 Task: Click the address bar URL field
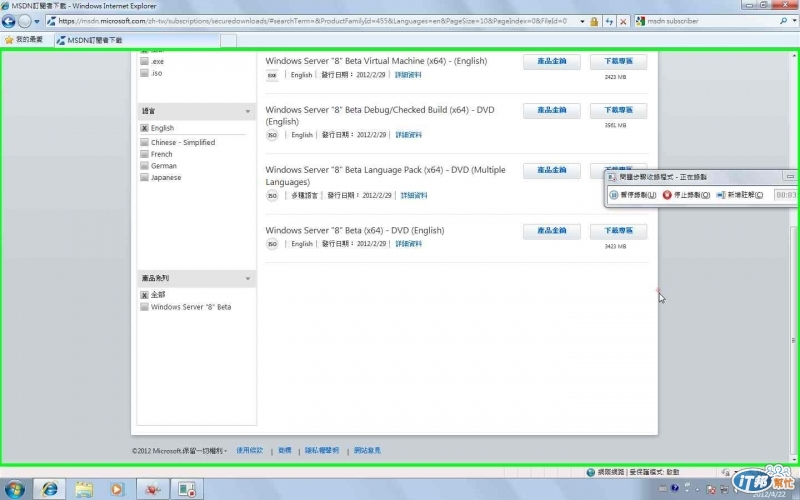tap(312, 21)
